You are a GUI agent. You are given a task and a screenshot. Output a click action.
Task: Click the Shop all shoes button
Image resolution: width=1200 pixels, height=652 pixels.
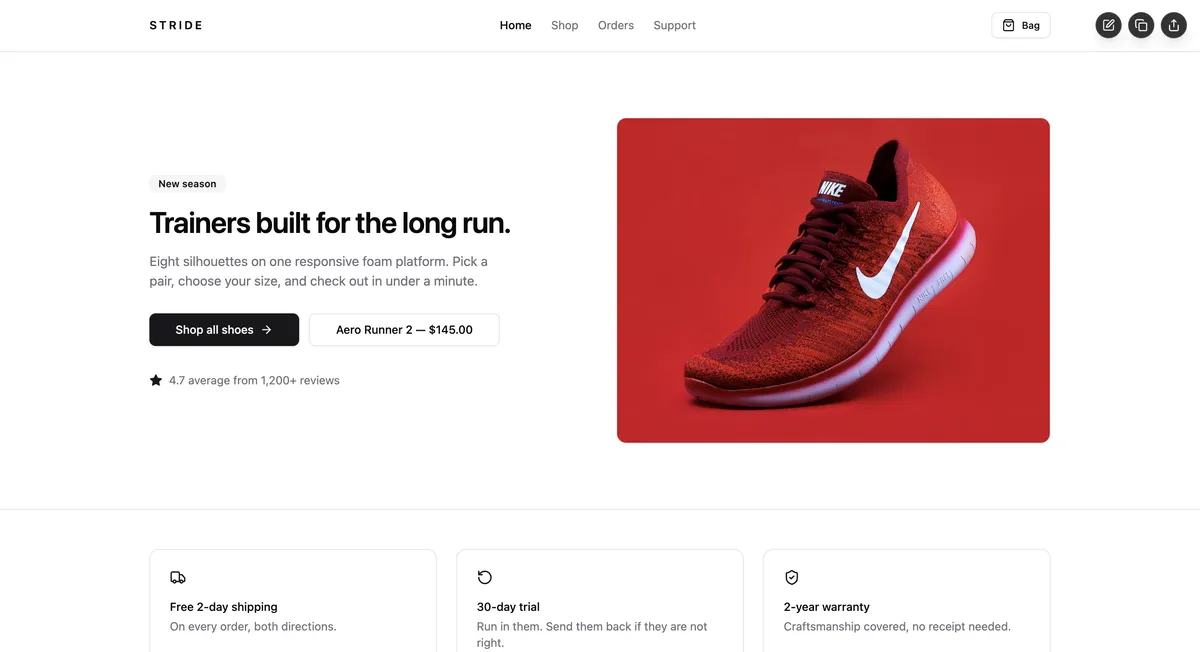point(224,330)
